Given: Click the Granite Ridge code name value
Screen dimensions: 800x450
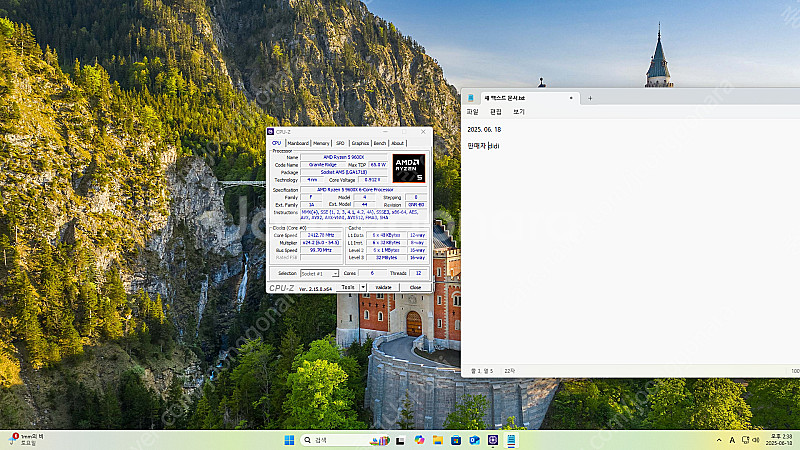Looking at the screenshot, I should 322,165.
